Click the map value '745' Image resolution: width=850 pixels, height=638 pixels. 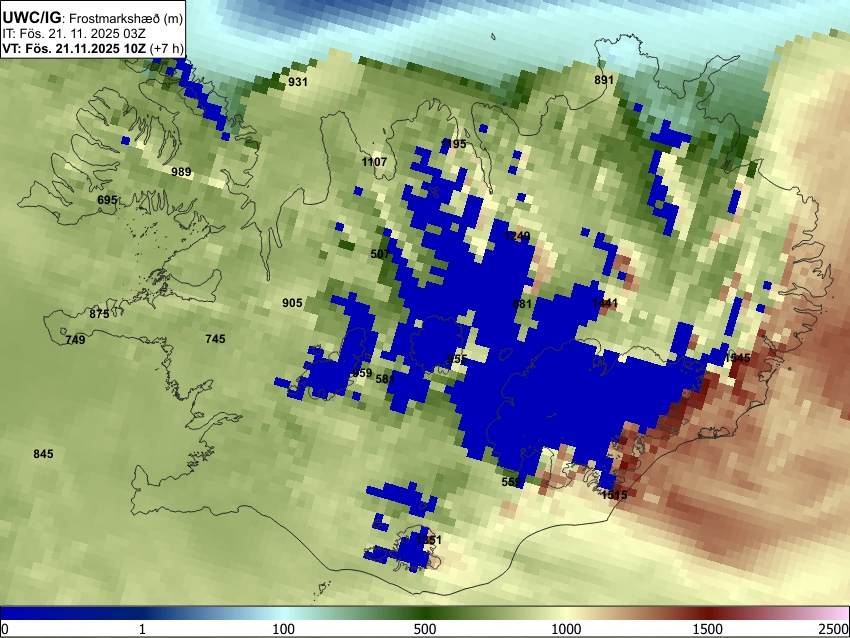coord(215,339)
